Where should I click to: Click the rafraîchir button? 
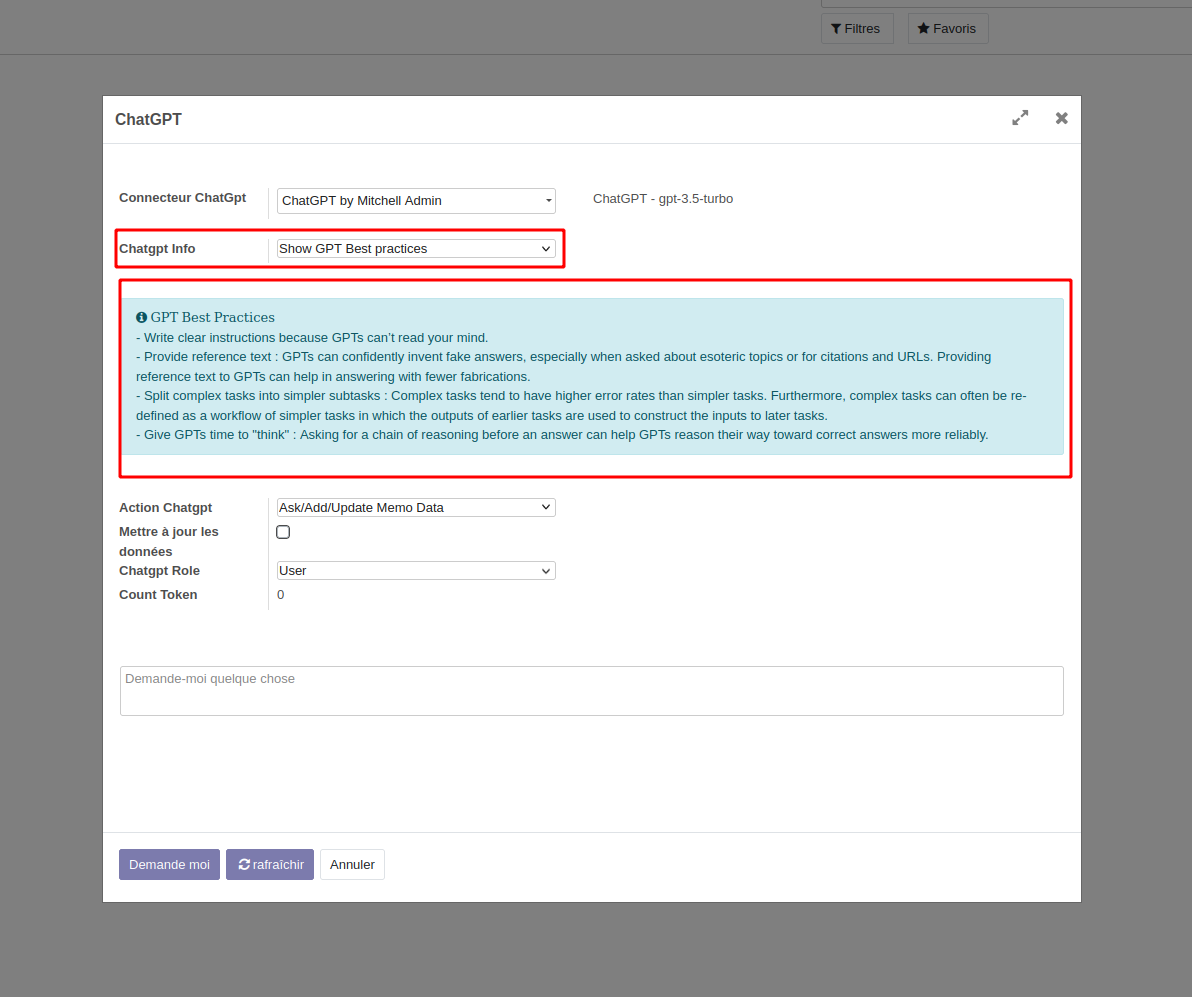[270, 865]
